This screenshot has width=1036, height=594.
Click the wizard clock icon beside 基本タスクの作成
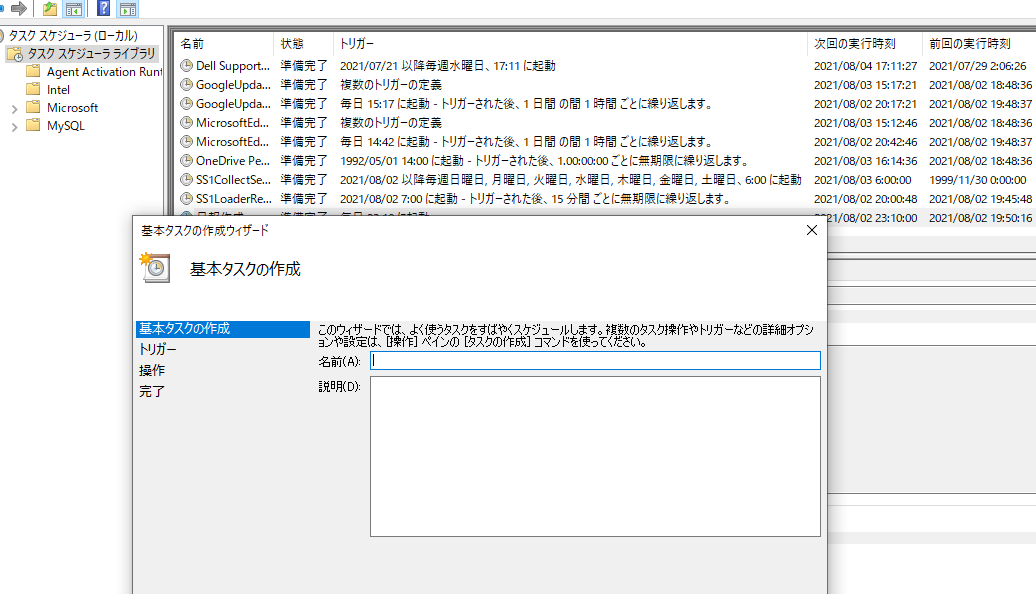point(155,268)
